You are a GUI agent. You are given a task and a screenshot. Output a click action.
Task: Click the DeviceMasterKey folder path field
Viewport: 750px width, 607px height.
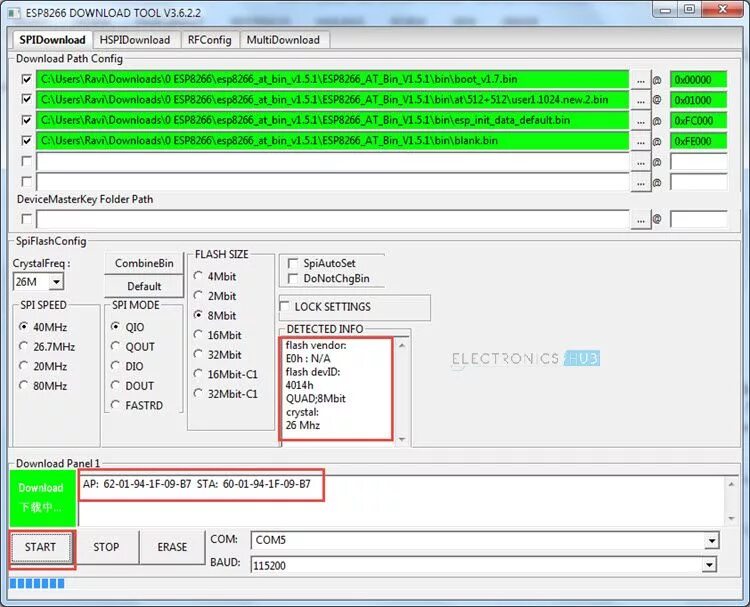333,220
